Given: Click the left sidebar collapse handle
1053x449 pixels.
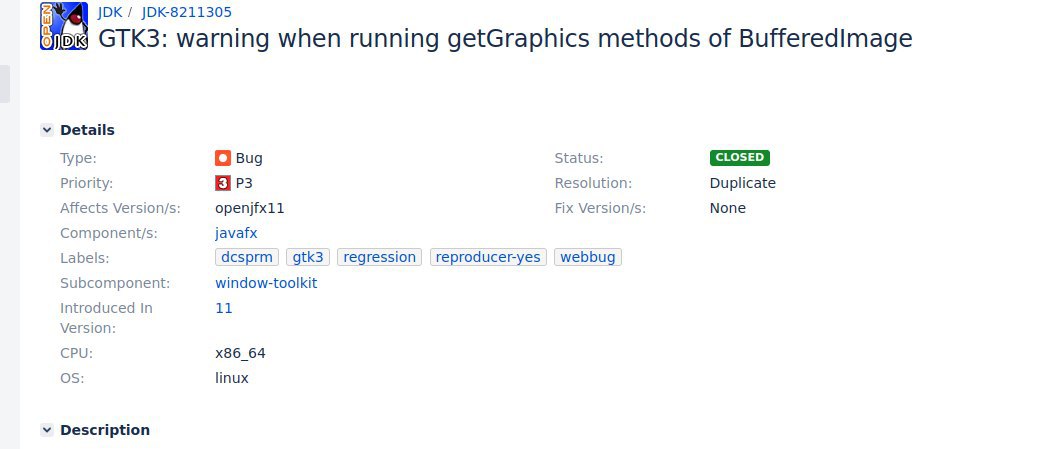Looking at the screenshot, I should pyautogui.click(x=5, y=84).
